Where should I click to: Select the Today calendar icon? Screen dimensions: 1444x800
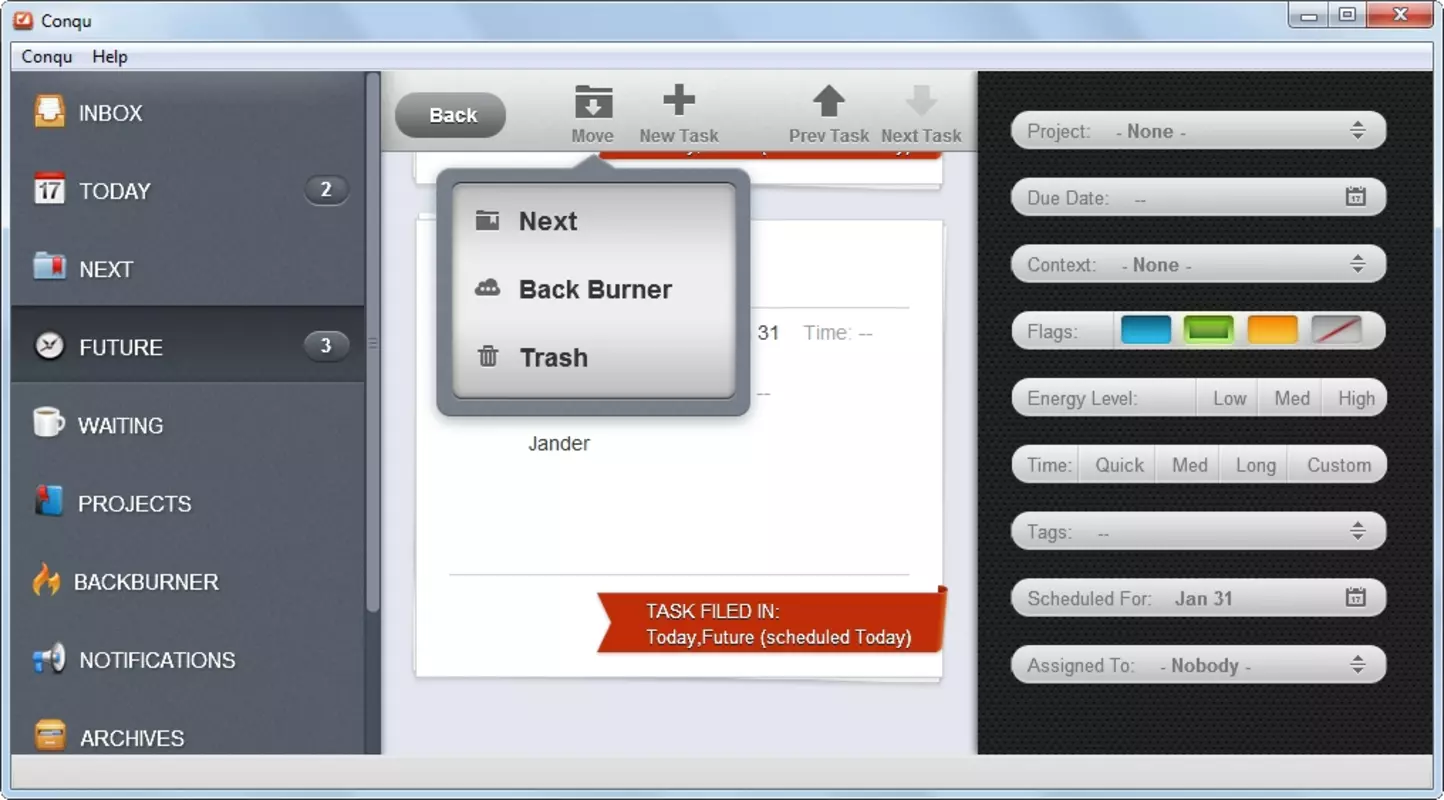point(49,189)
